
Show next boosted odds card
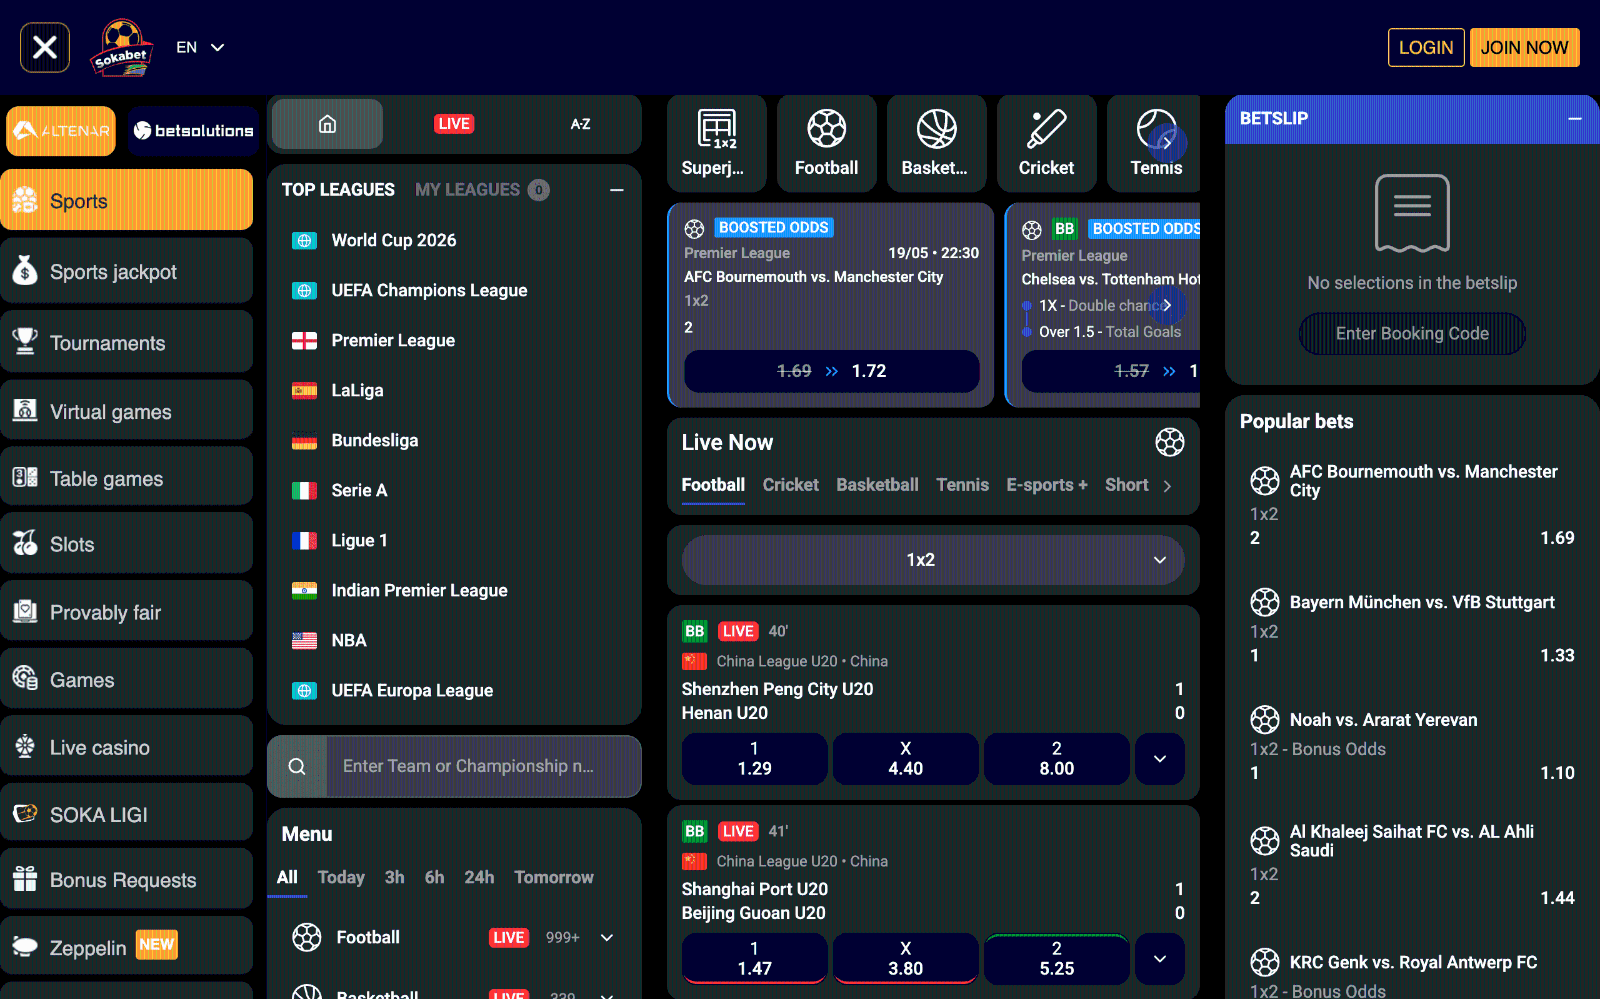click(x=1167, y=305)
